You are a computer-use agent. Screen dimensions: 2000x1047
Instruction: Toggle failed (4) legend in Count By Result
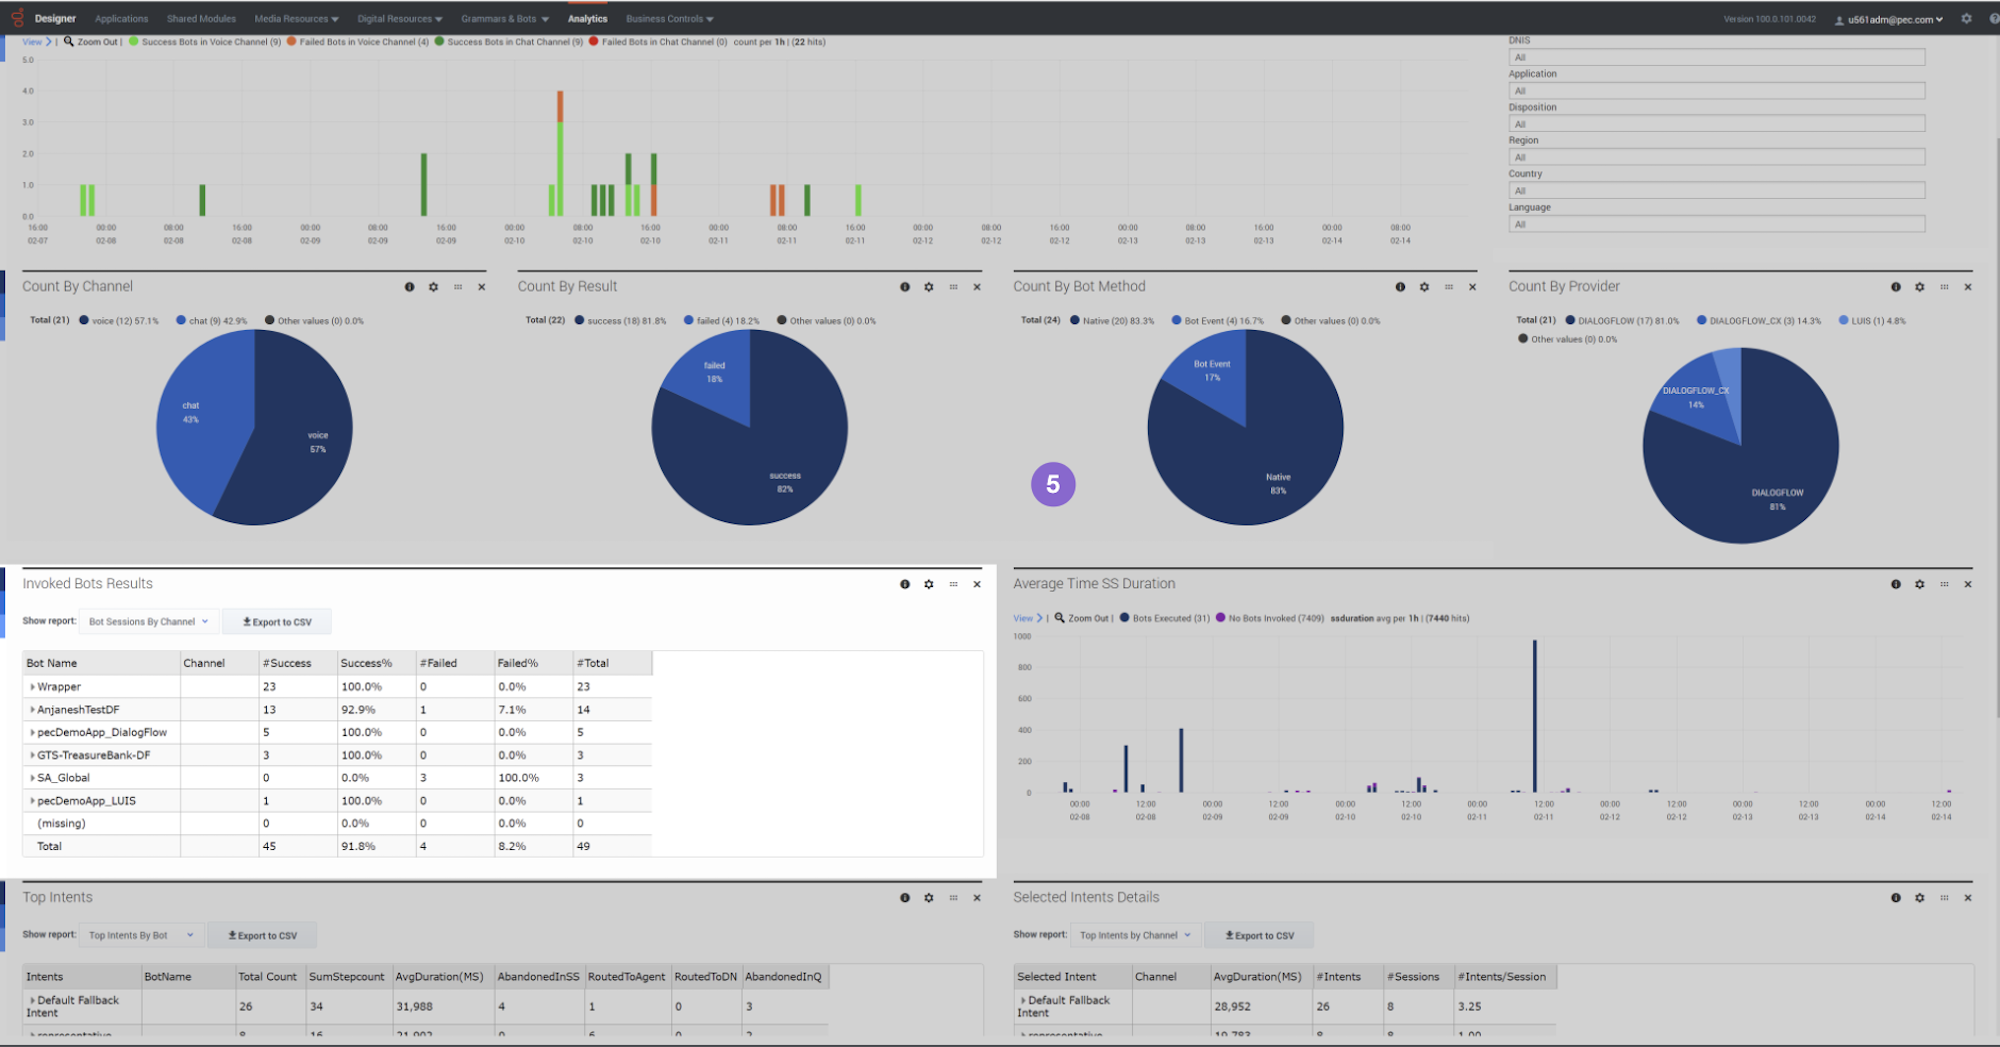pyautogui.click(x=722, y=321)
